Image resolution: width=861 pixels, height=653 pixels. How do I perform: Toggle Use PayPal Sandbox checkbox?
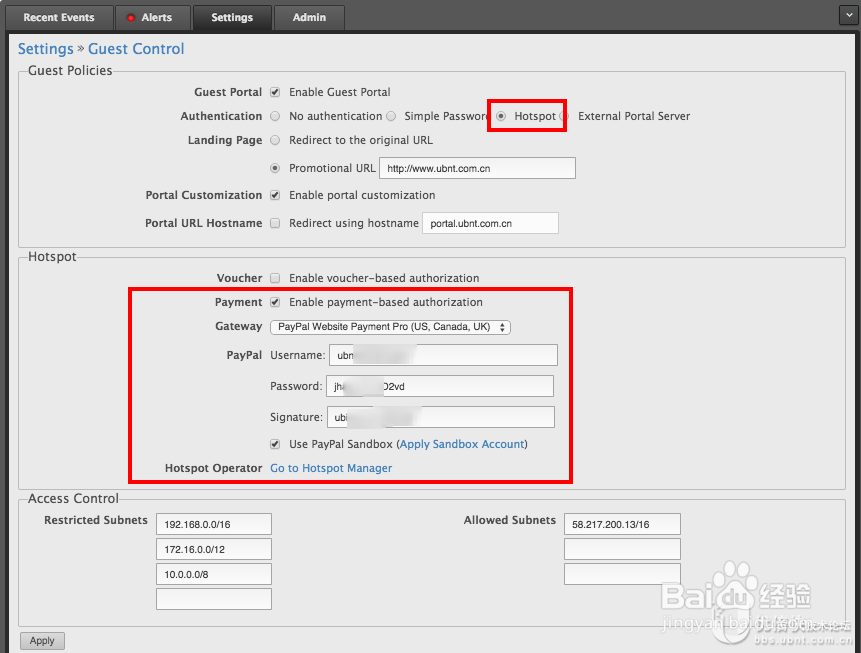point(275,444)
